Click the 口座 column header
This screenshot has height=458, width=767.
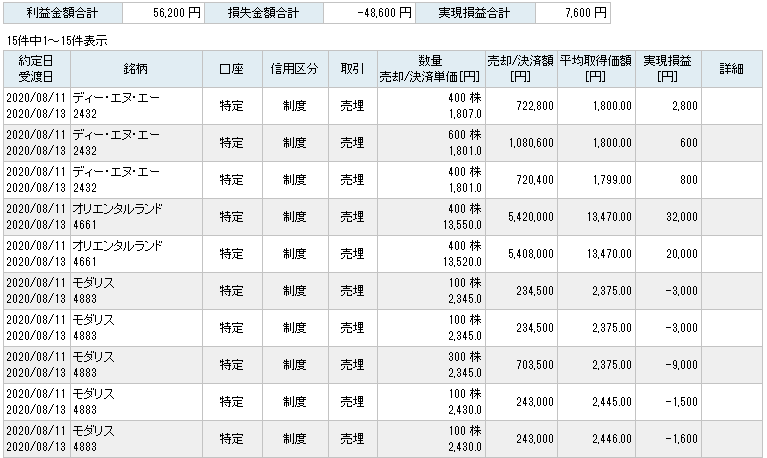pyautogui.click(x=232, y=69)
